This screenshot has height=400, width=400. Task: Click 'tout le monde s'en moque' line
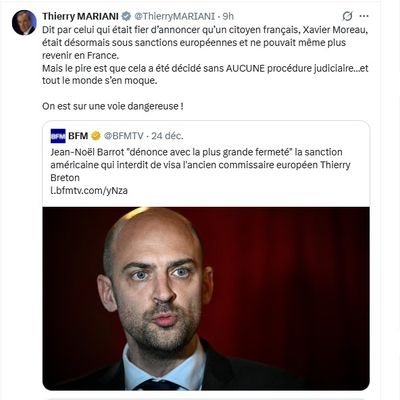coord(99,81)
